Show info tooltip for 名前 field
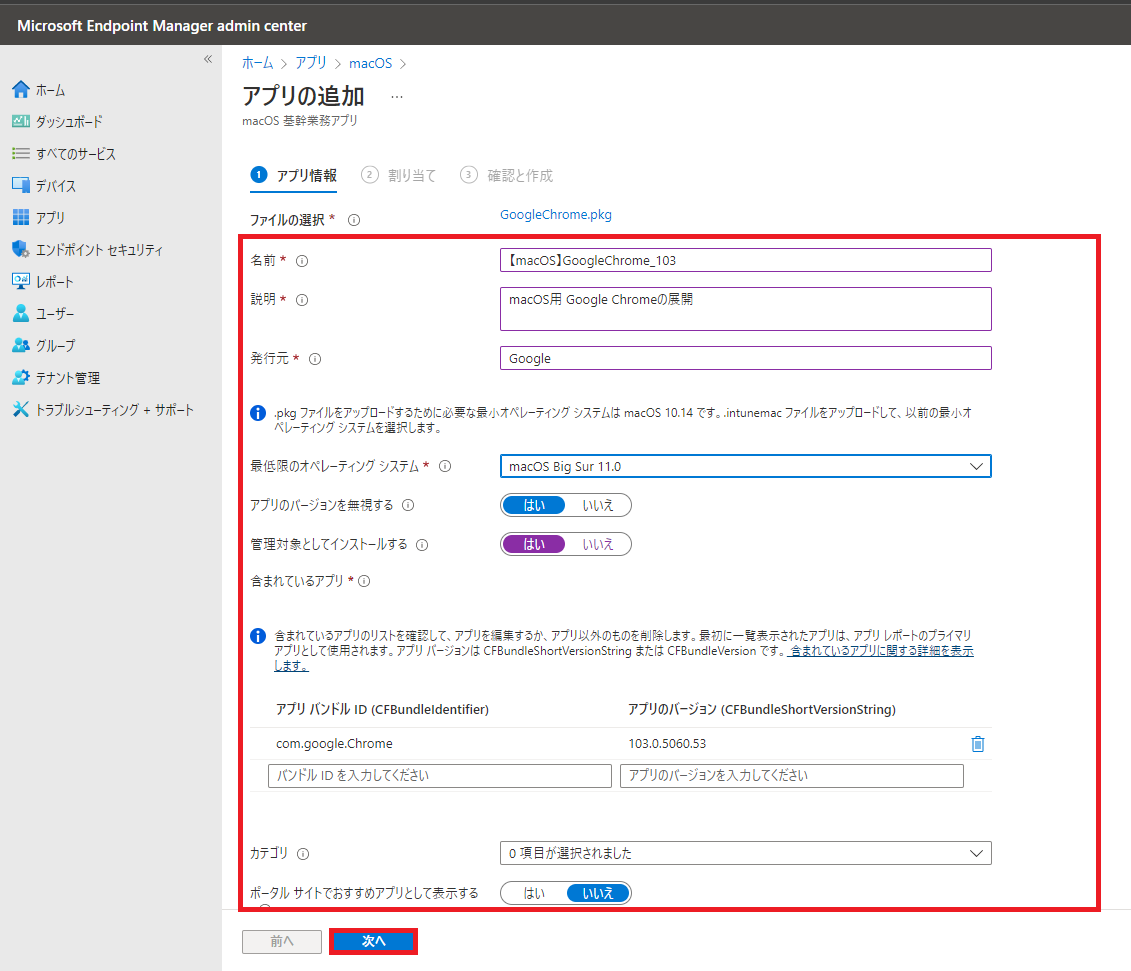 pos(302,261)
